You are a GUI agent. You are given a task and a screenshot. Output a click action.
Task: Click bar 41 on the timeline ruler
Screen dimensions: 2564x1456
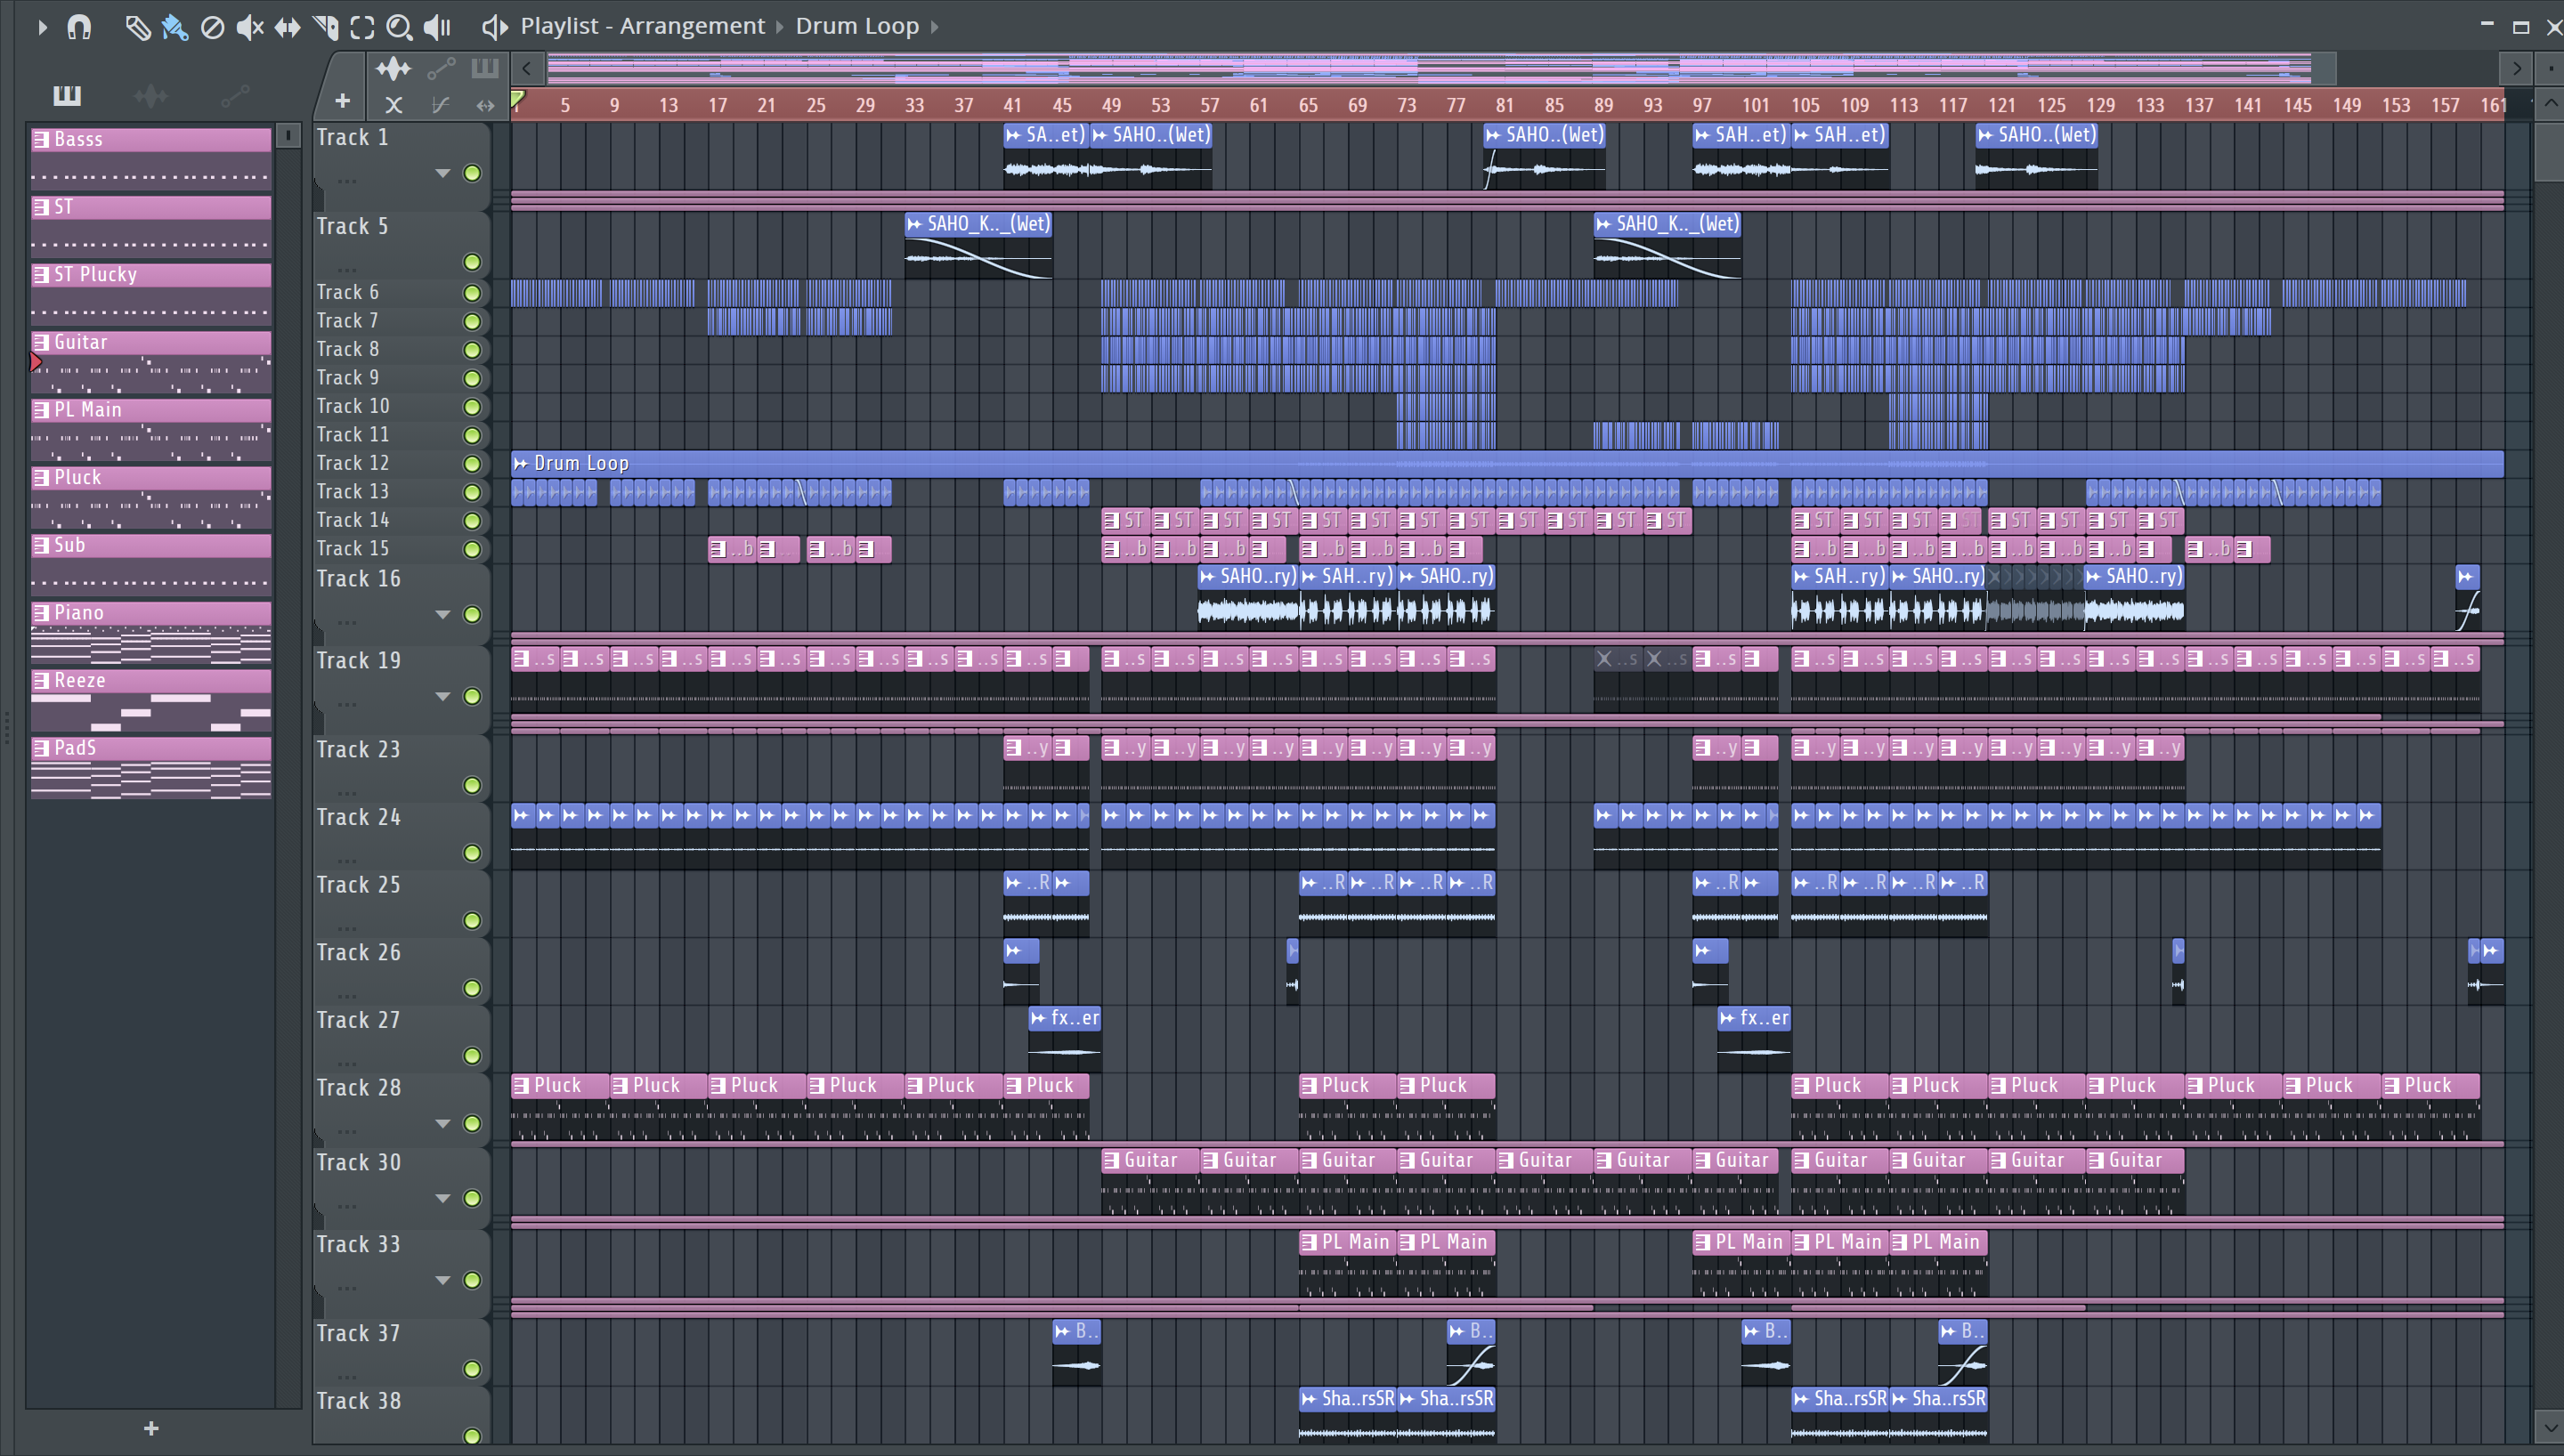click(x=1012, y=105)
